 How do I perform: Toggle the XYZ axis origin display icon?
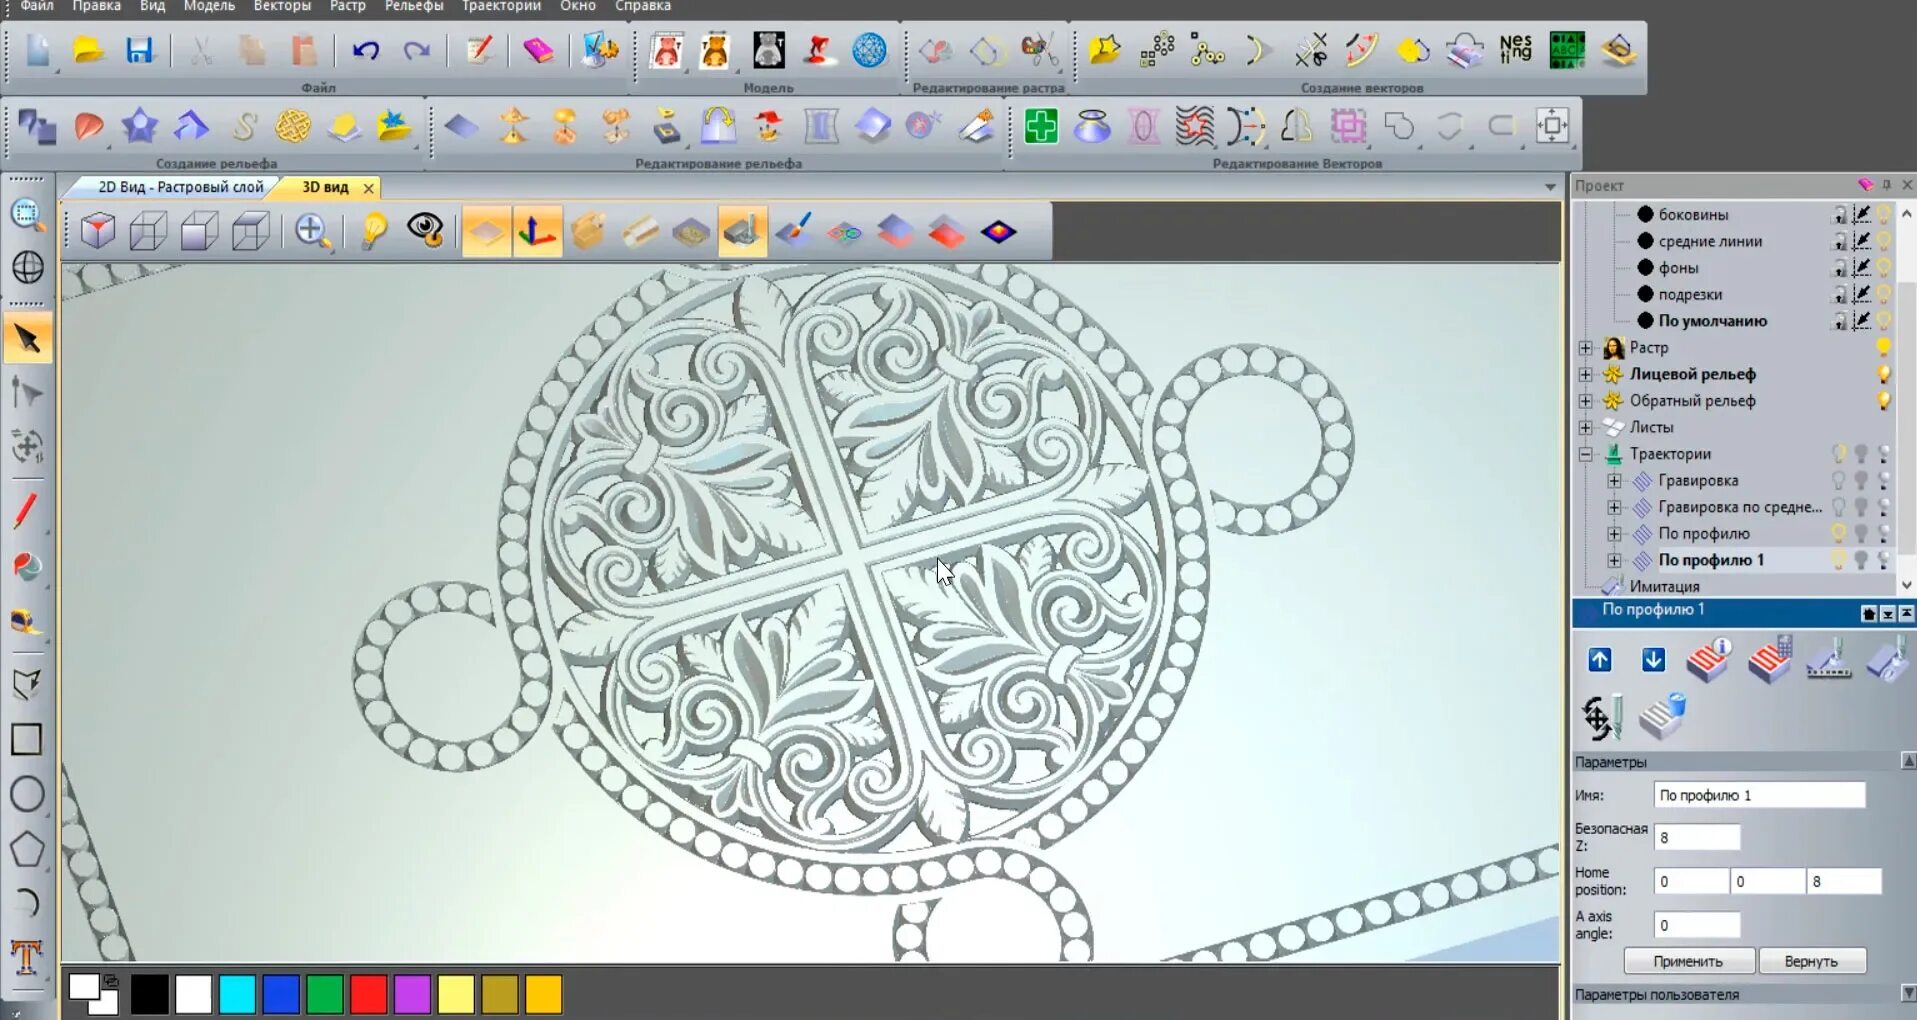[537, 231]
